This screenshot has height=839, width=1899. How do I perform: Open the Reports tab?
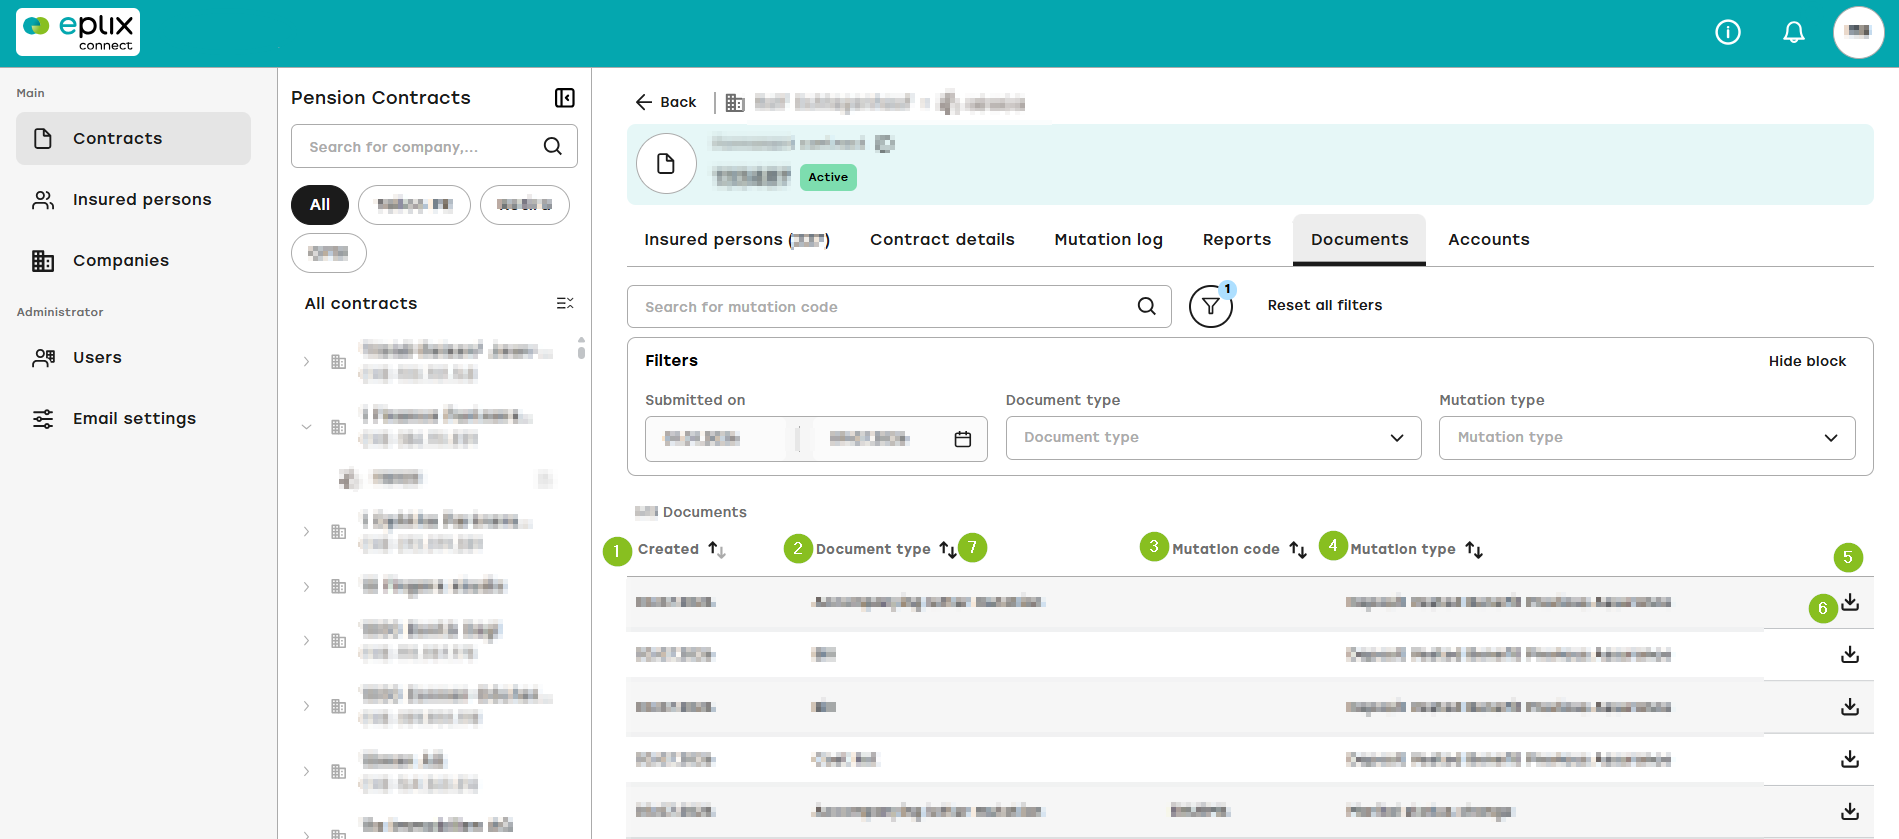1237,240
